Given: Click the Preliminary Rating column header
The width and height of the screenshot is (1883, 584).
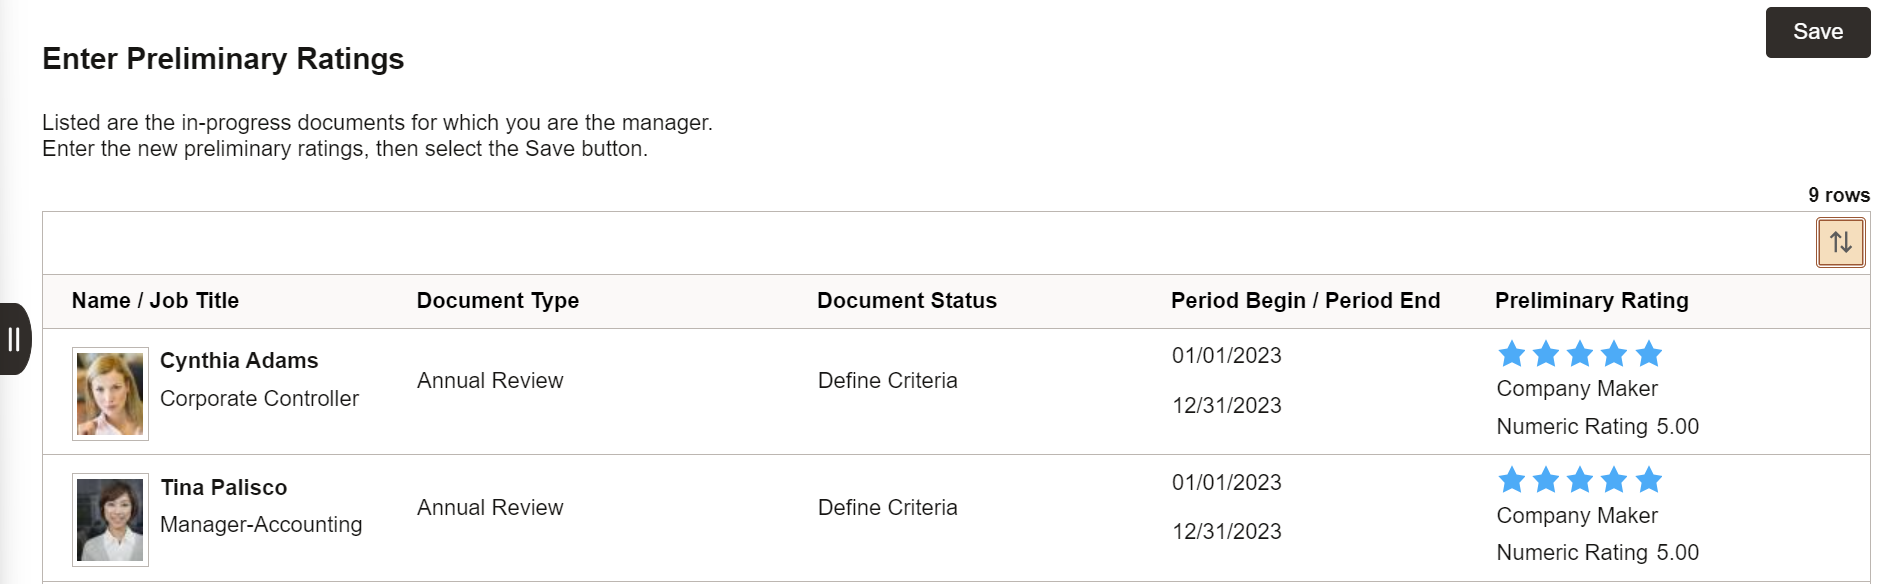Looking at the screenshot, I should coord(1591,301).
